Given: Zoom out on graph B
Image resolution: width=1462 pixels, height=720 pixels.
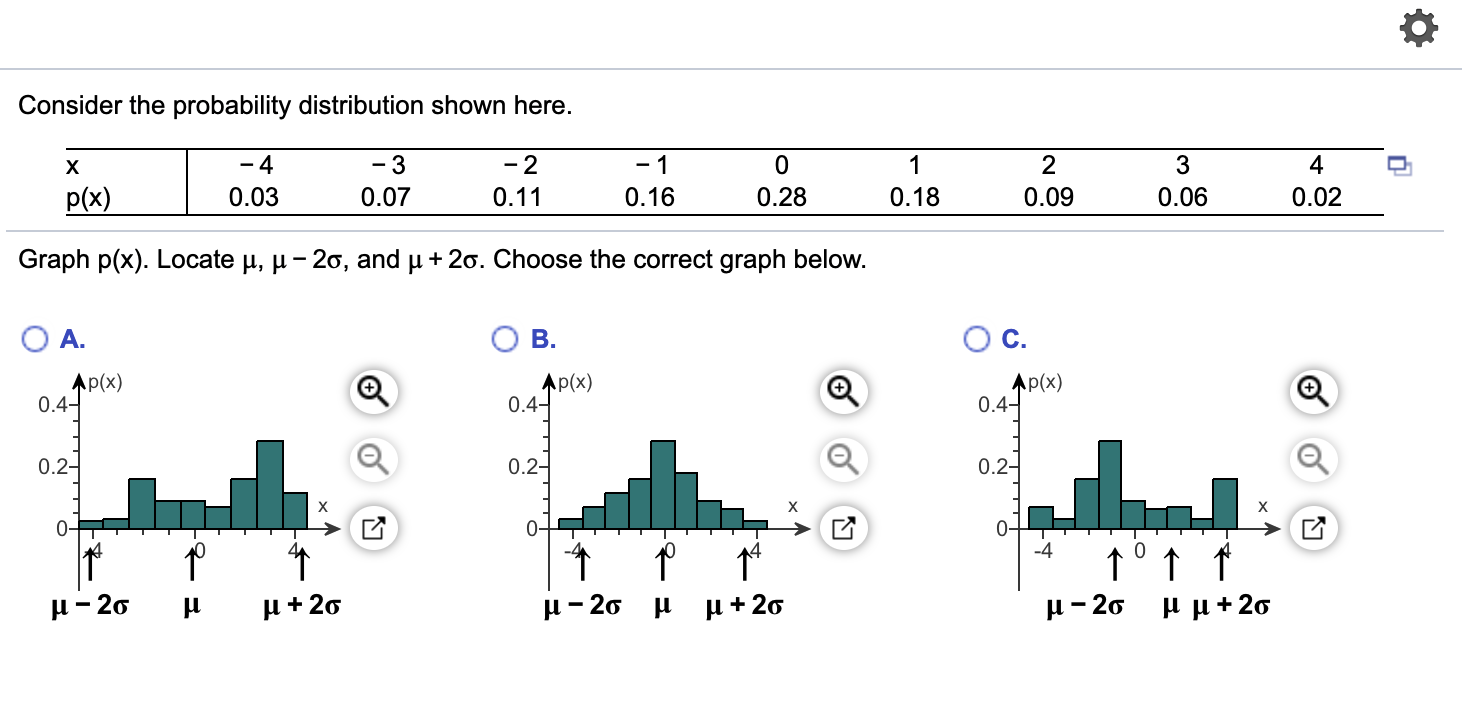Looking at the screenshot, I should 841,461.
